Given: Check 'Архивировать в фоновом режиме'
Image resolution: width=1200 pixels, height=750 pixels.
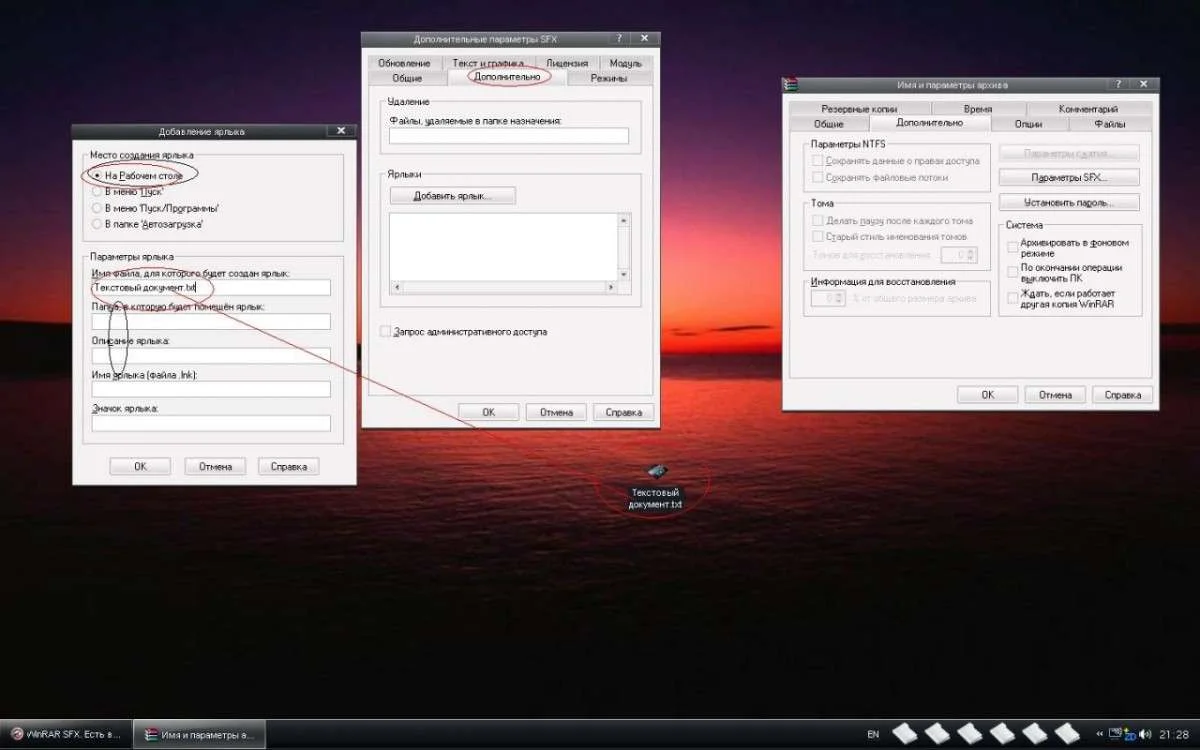Looking at the screenshot, I should 1012,246.
